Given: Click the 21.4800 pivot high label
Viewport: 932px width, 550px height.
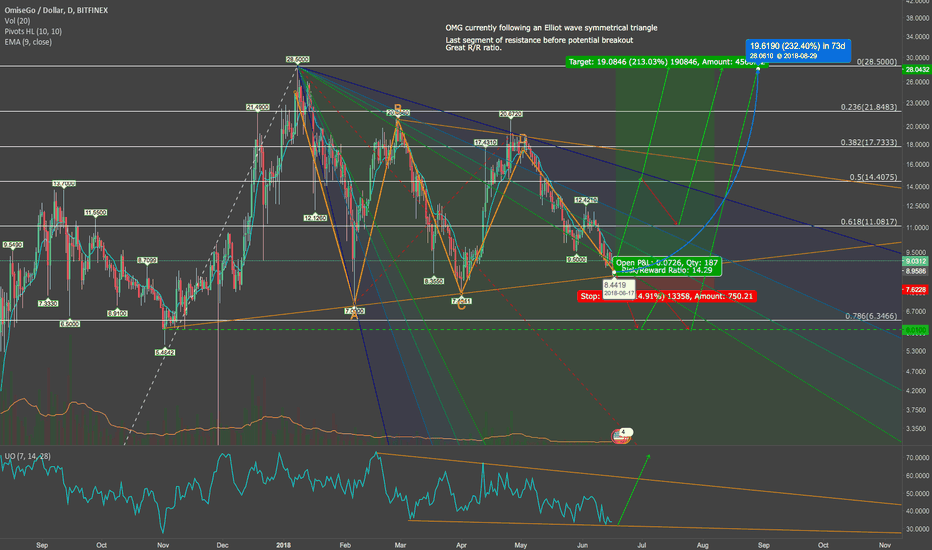Looking at the screenshot, I should pos(257,107).
